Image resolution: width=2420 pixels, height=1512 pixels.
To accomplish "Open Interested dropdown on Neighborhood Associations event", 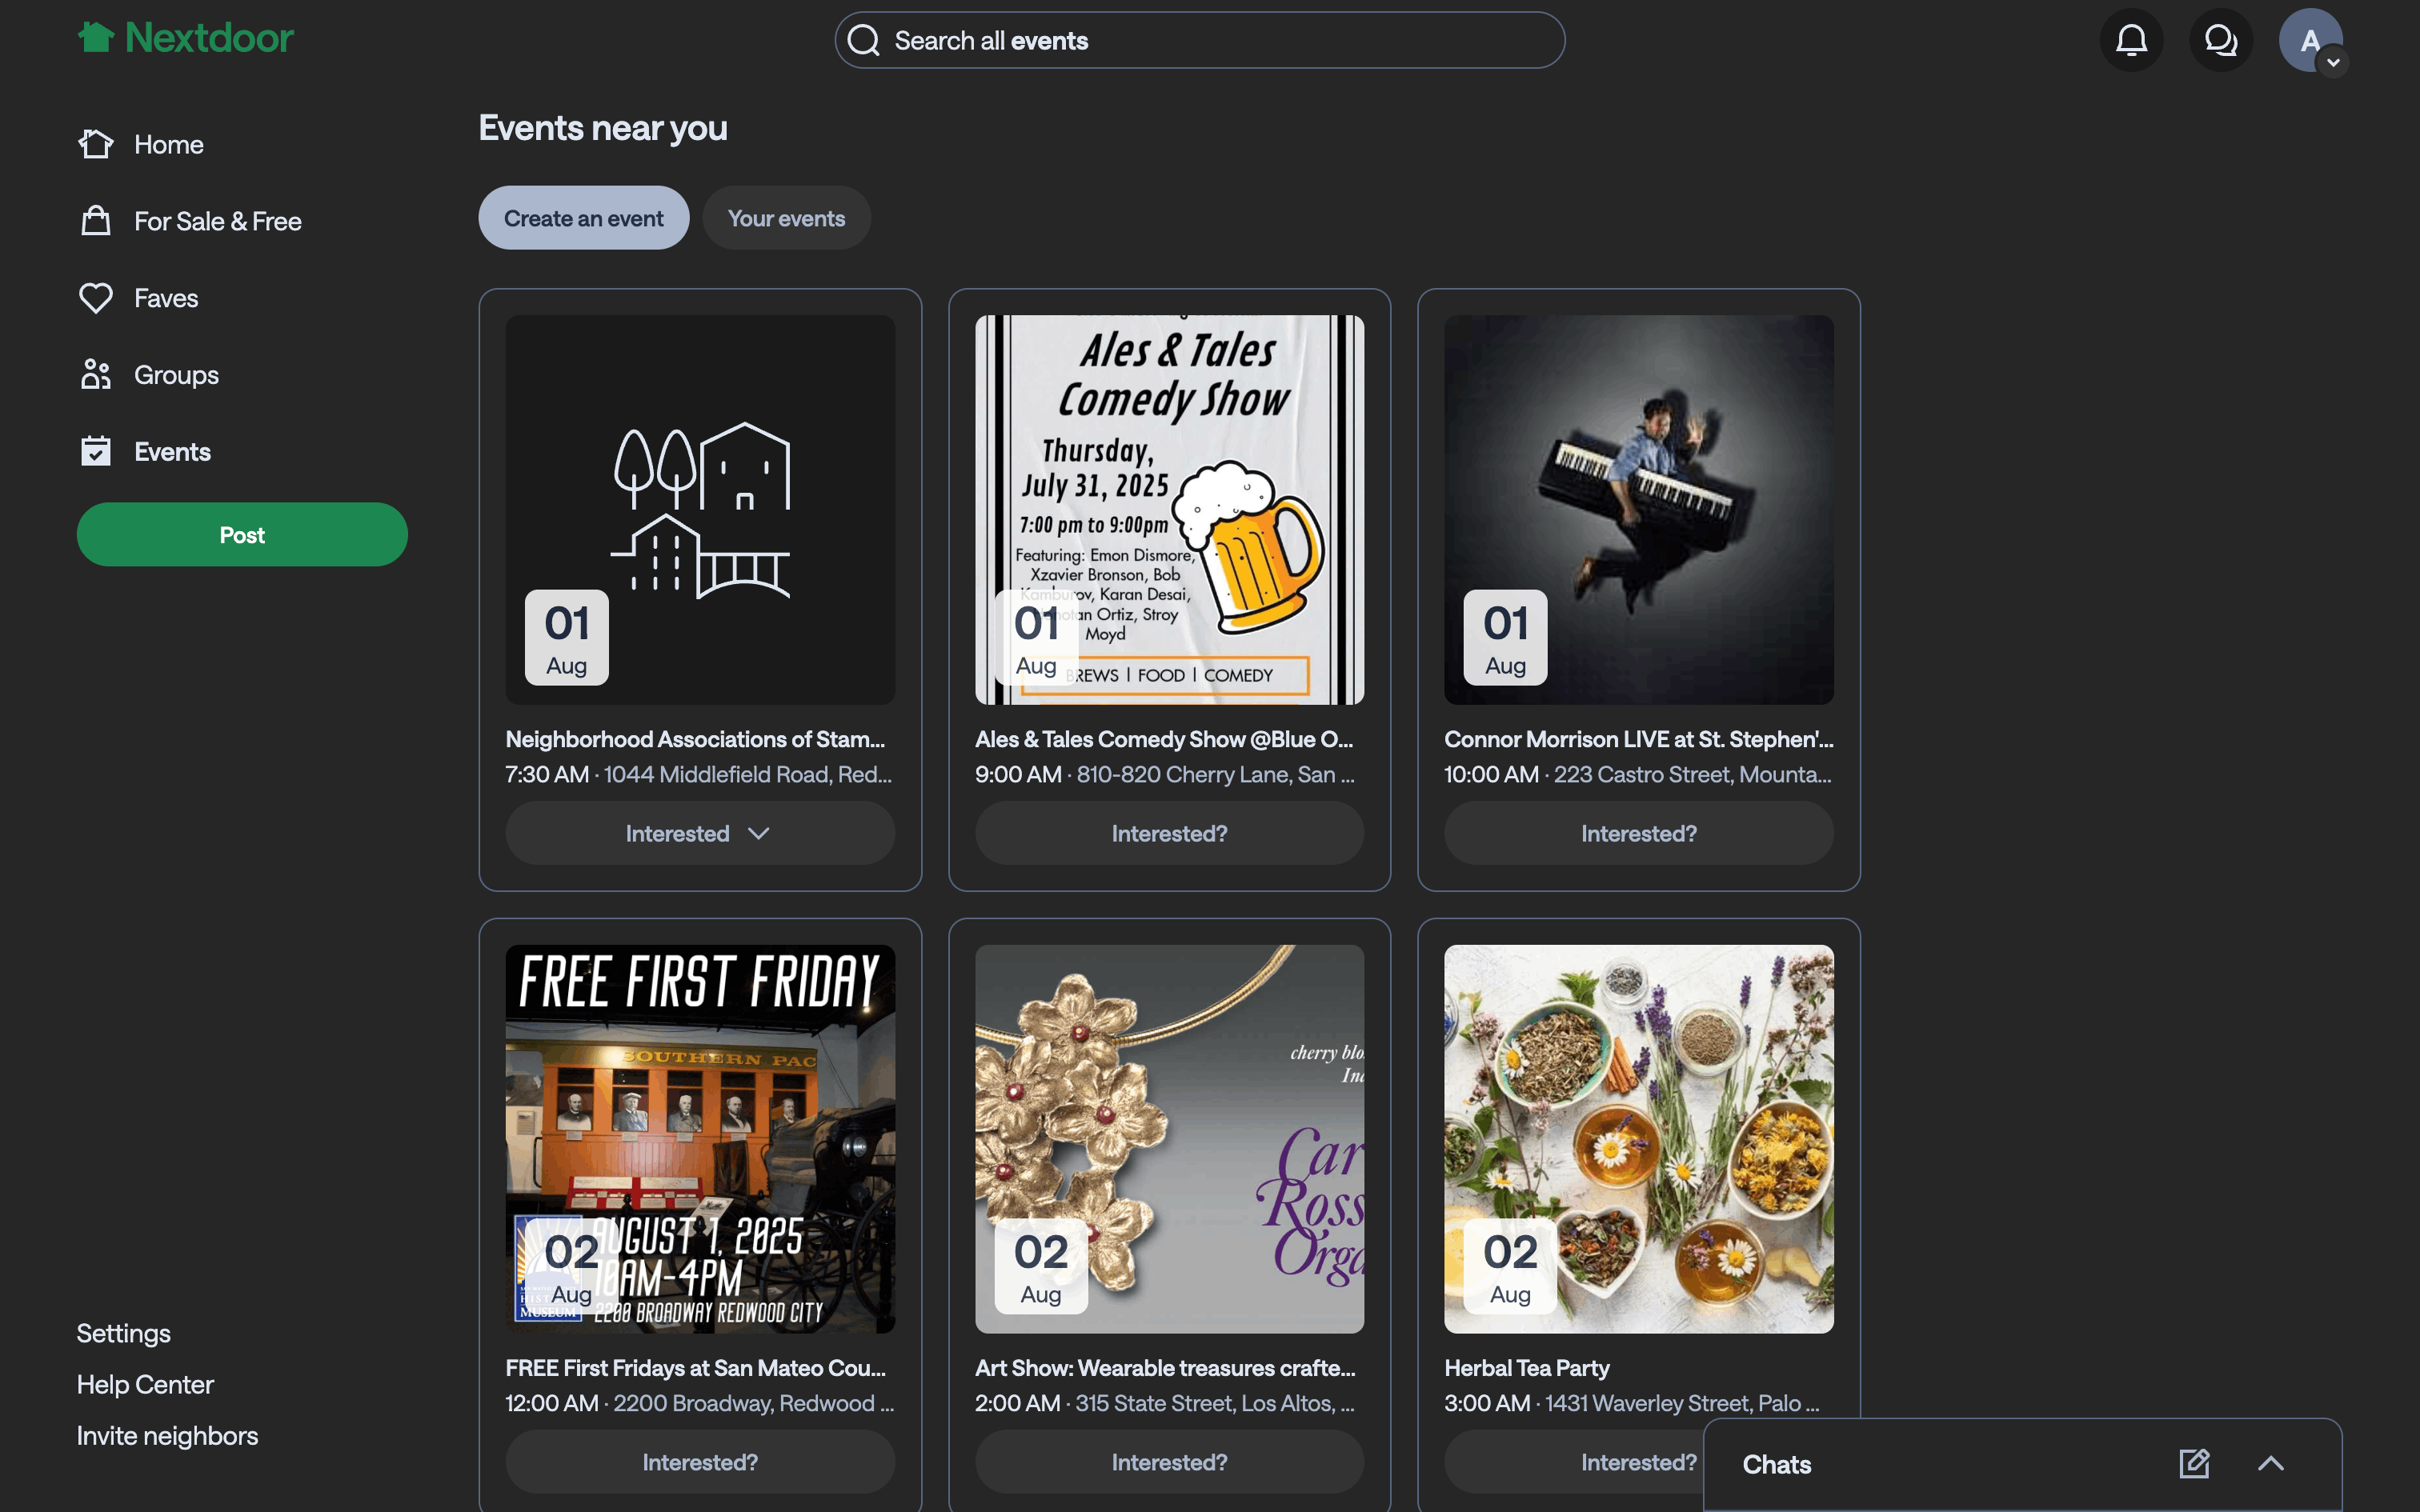I will 700,833.
